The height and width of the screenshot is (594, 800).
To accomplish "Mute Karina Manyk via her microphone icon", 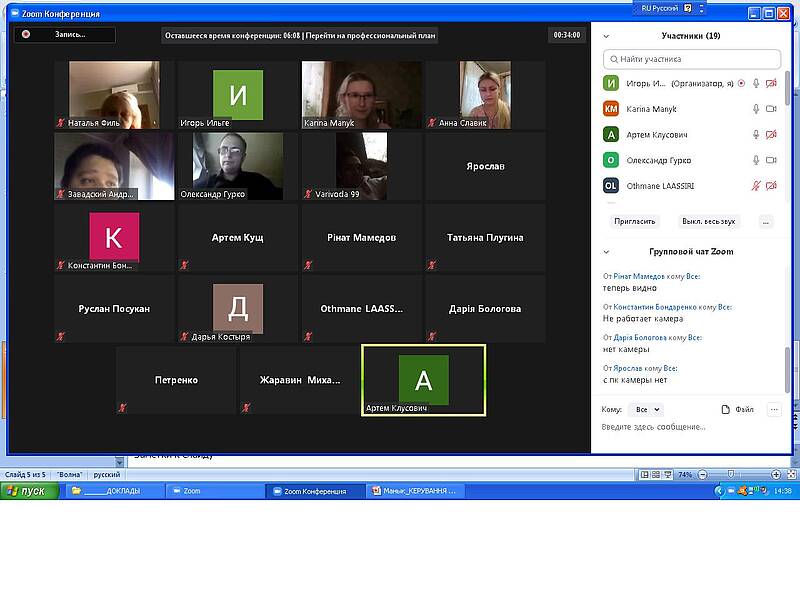I will click(756, 109).
